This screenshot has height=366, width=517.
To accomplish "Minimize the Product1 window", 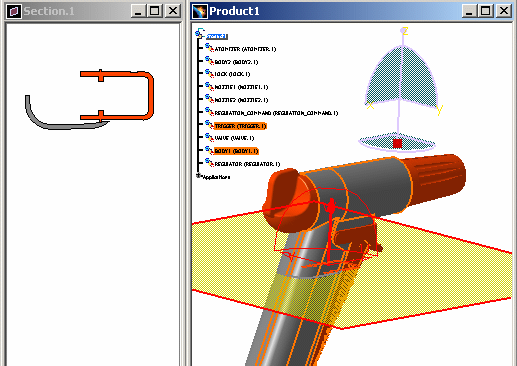I will (469, 11).
